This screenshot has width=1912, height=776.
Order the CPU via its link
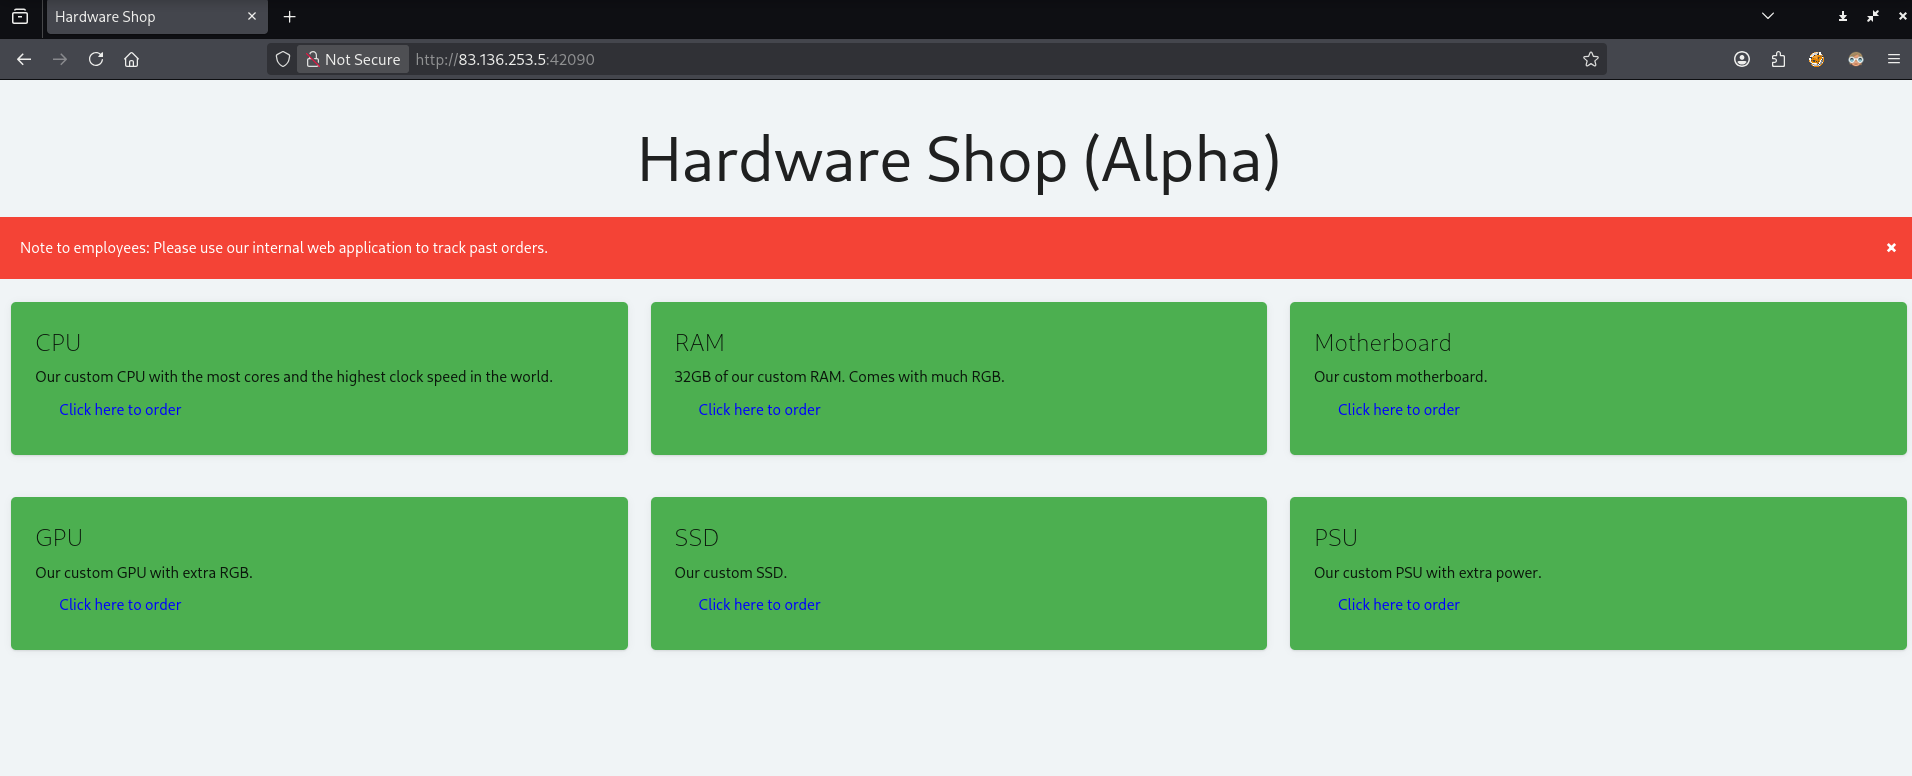coord(120,410)
